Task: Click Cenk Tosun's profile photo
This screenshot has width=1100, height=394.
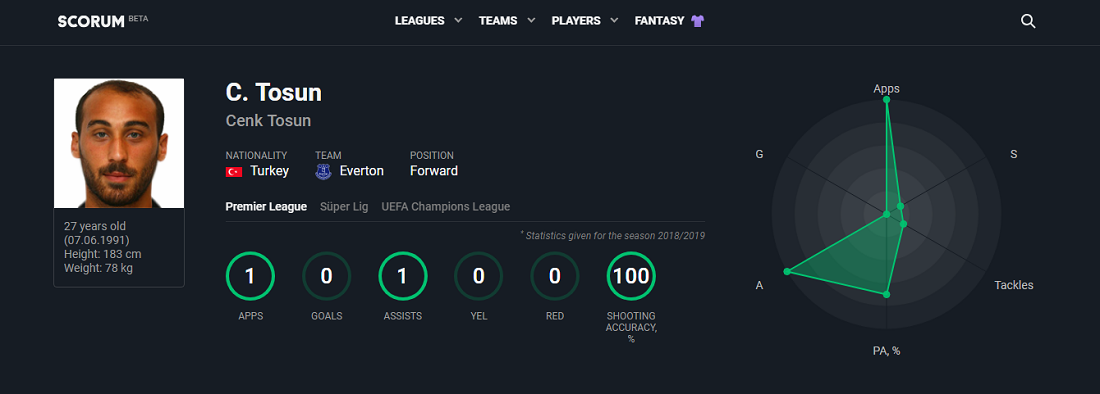Action: click(x=119, y=143)
